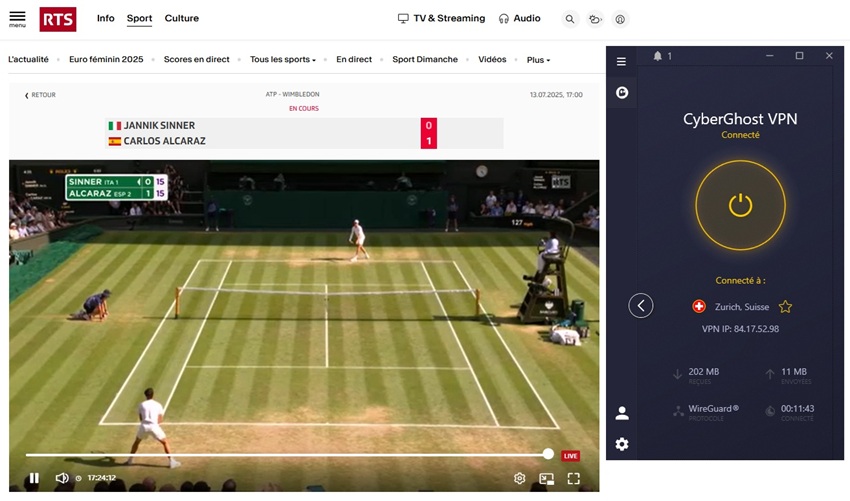Open L'actualité sports news

[x=28, y=60]
